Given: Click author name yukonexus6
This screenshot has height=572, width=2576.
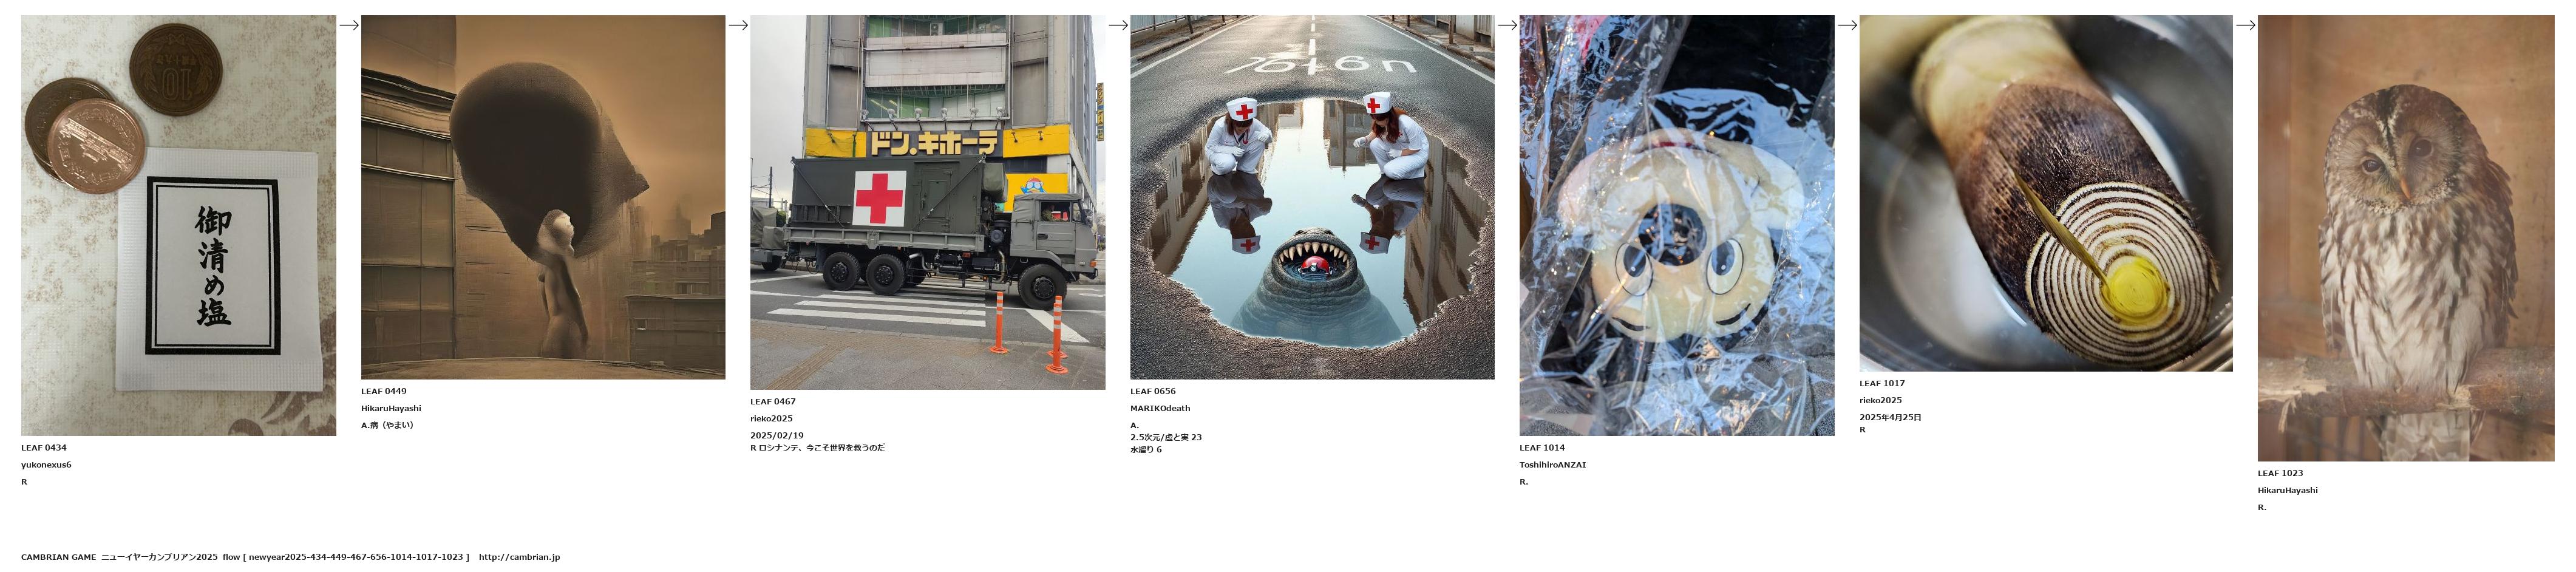Looking at the screenshot, I should tap(46, 465).
